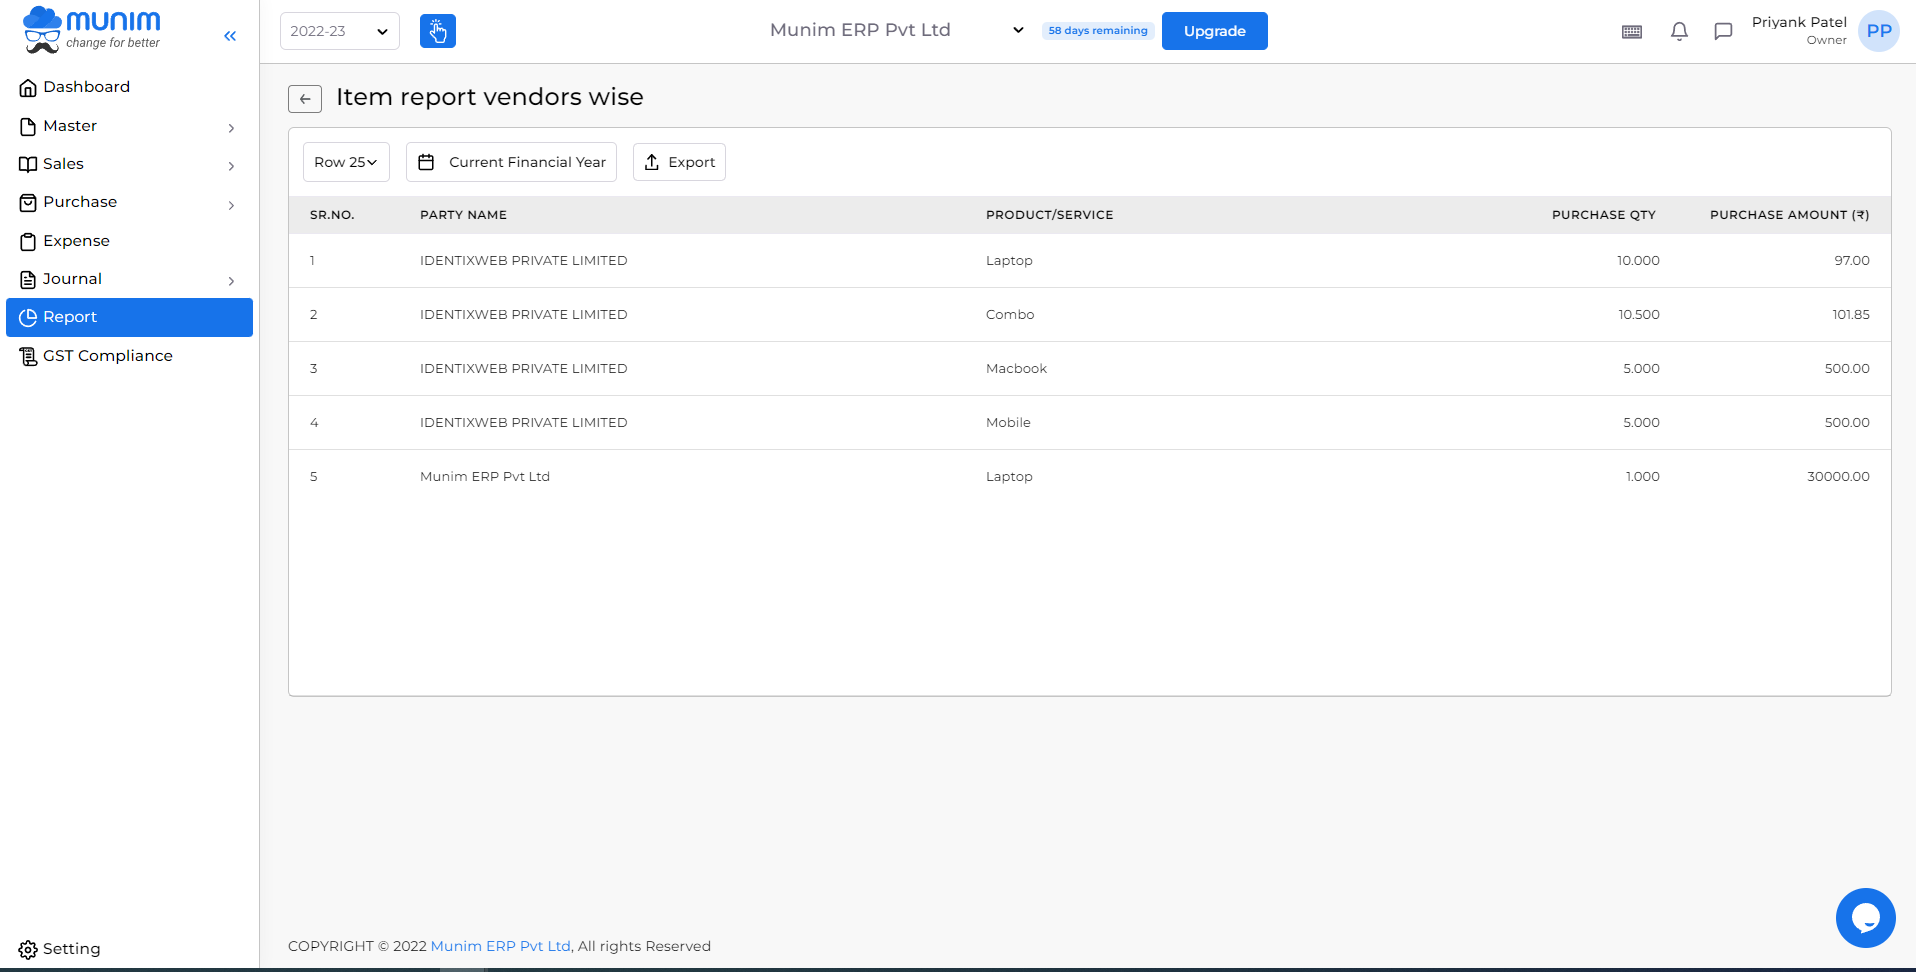Click the PARTY NAME column header
The height and width of the screenshot is (972, 1916).
tap(463, 215)
